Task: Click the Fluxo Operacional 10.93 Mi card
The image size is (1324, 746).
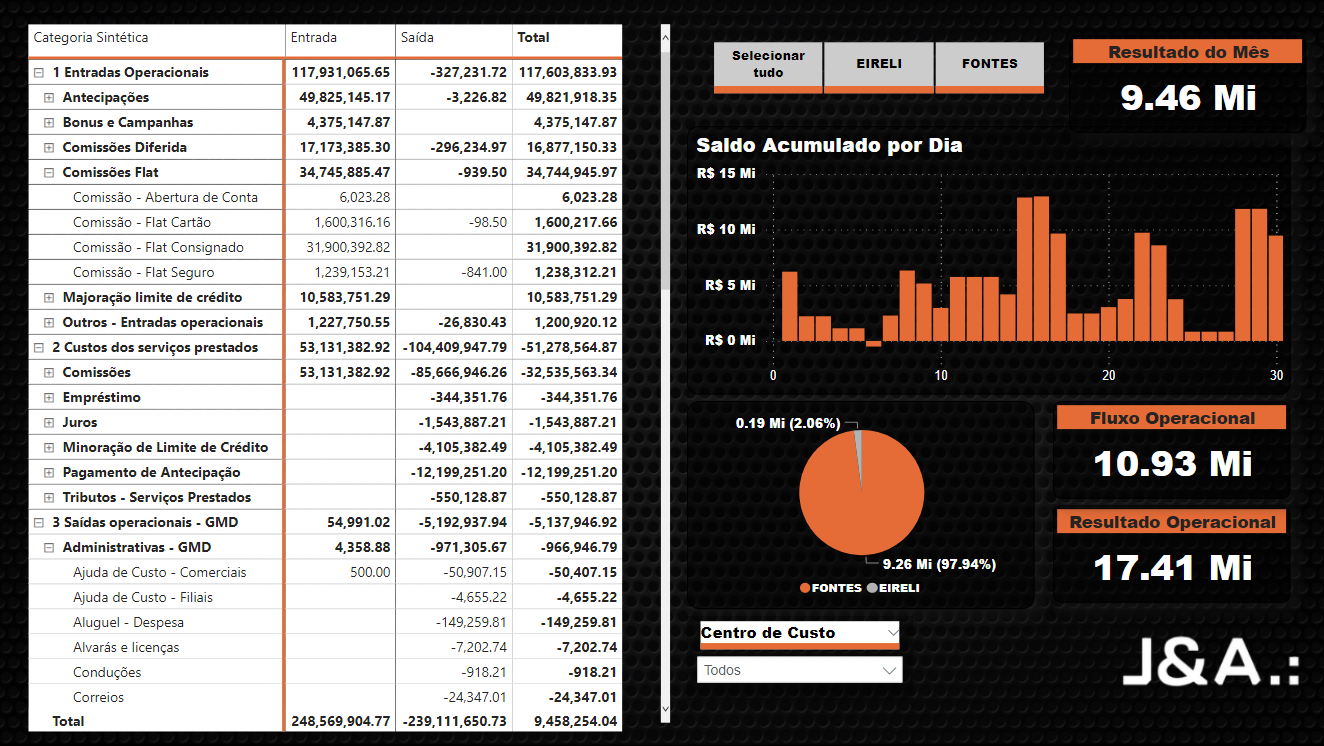Action: click(1172, 451)
